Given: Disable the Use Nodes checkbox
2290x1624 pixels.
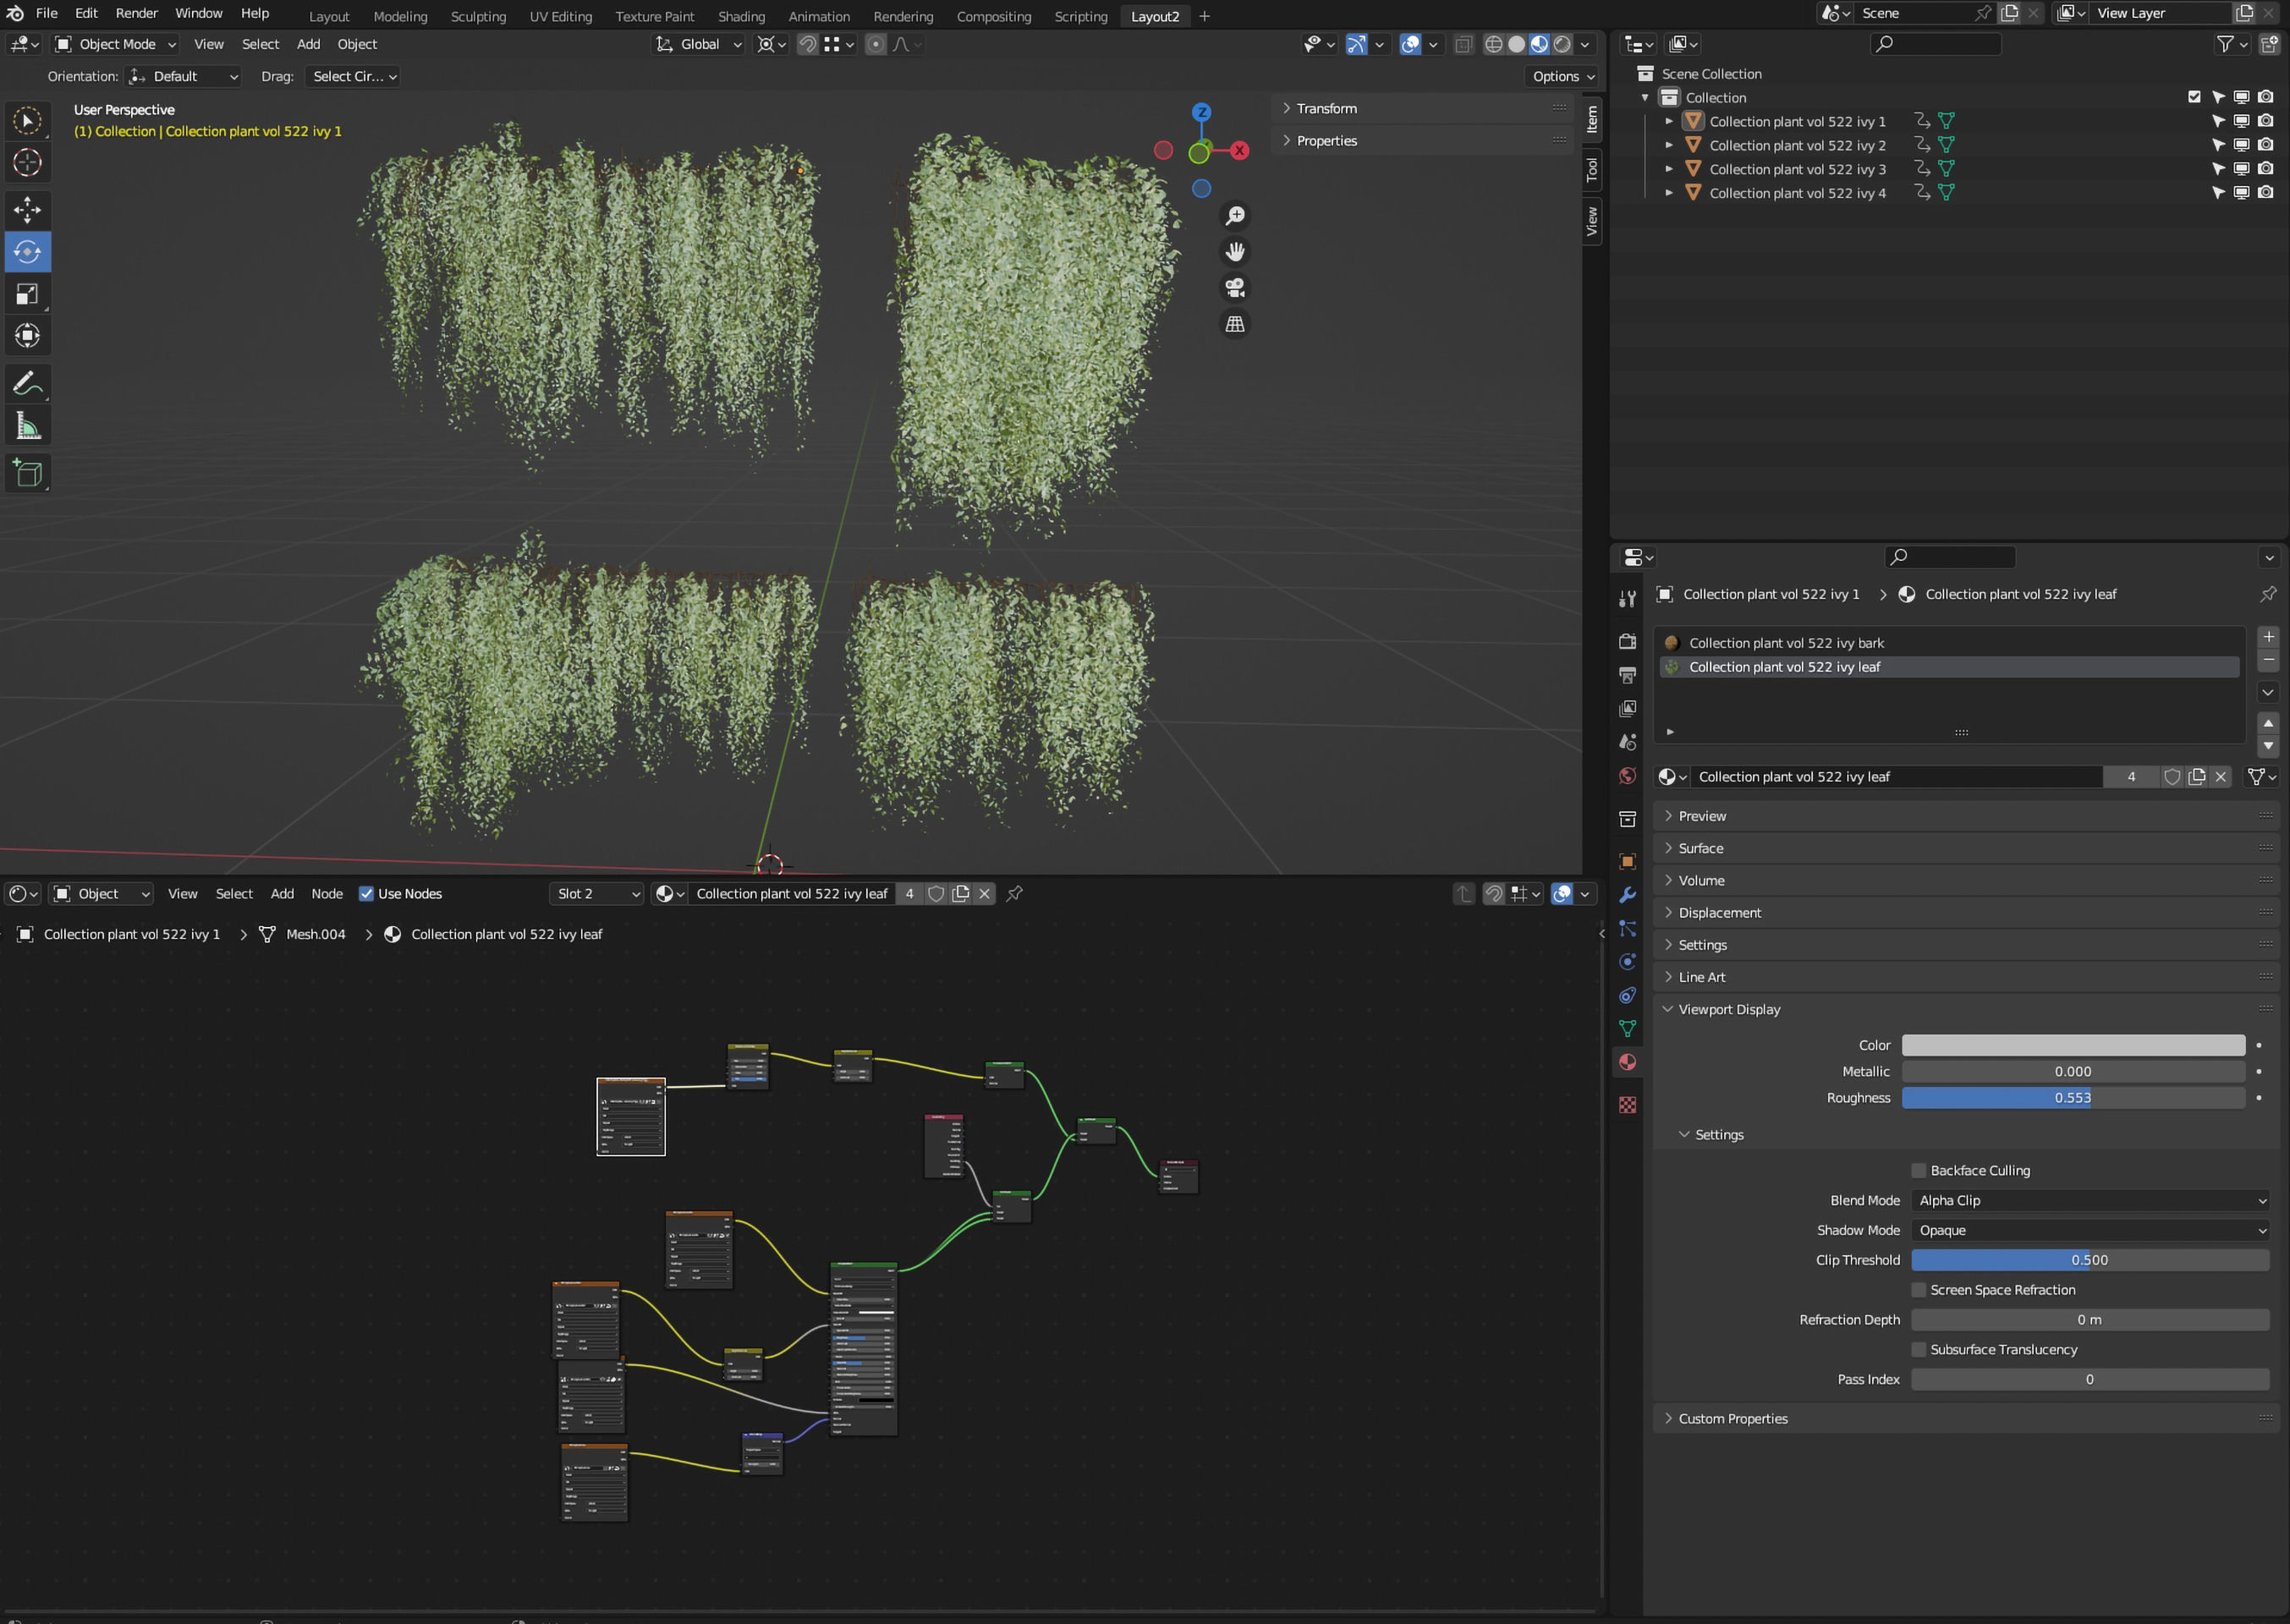Looking at the screenshot, I should pos(366,894).
